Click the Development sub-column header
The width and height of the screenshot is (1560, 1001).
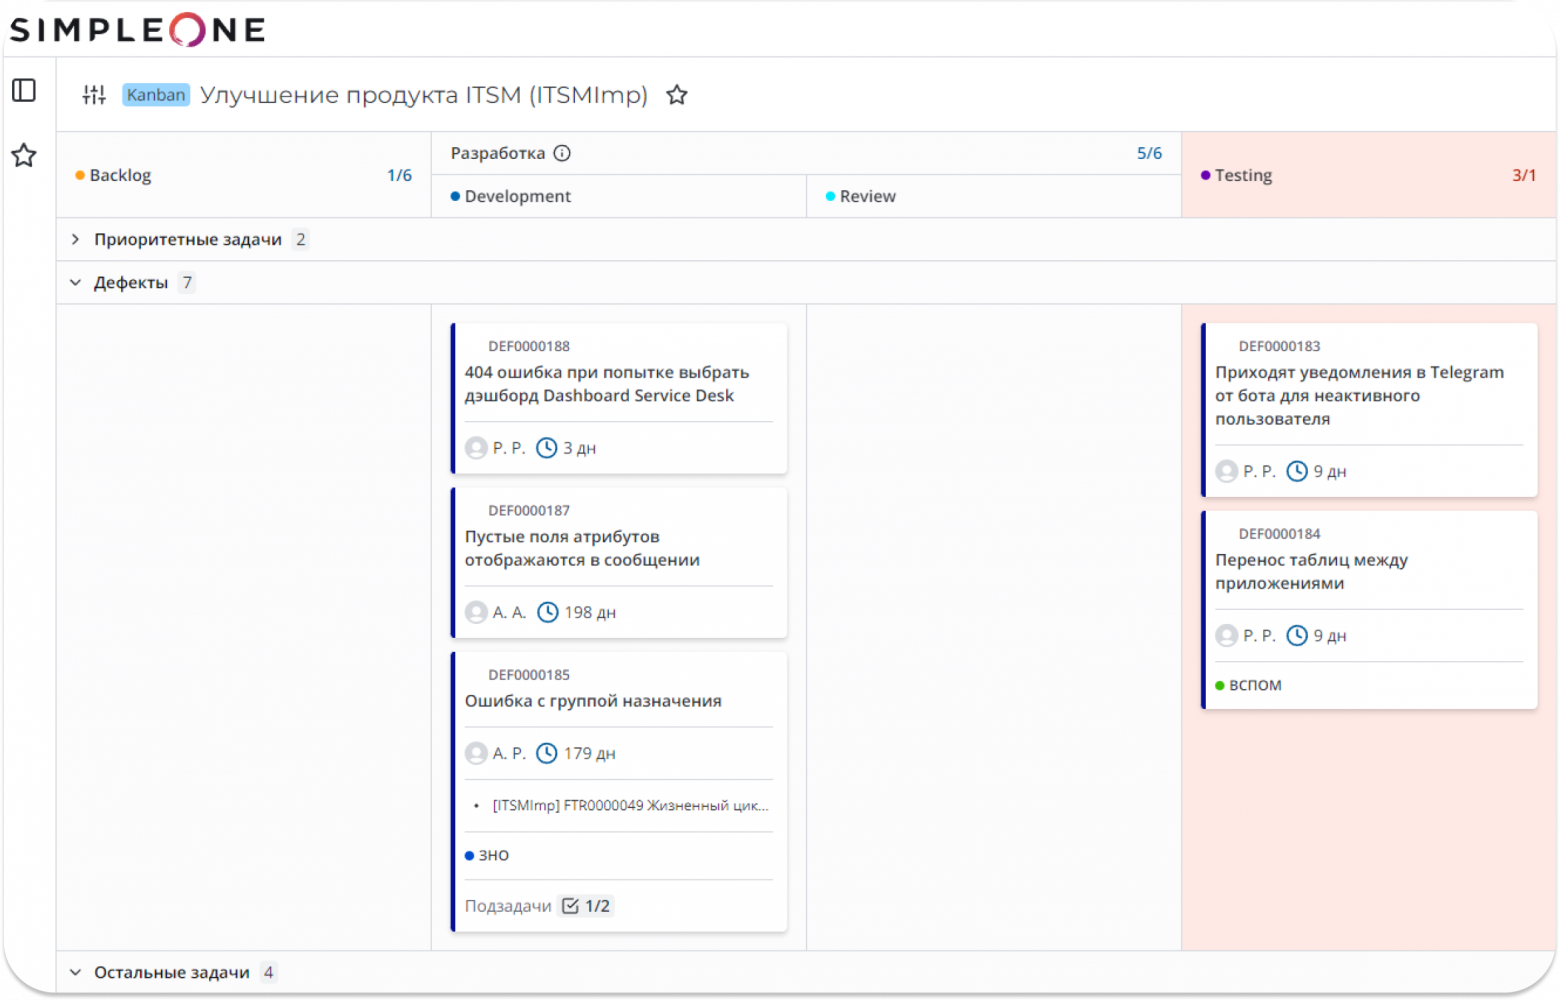point(517,196)
